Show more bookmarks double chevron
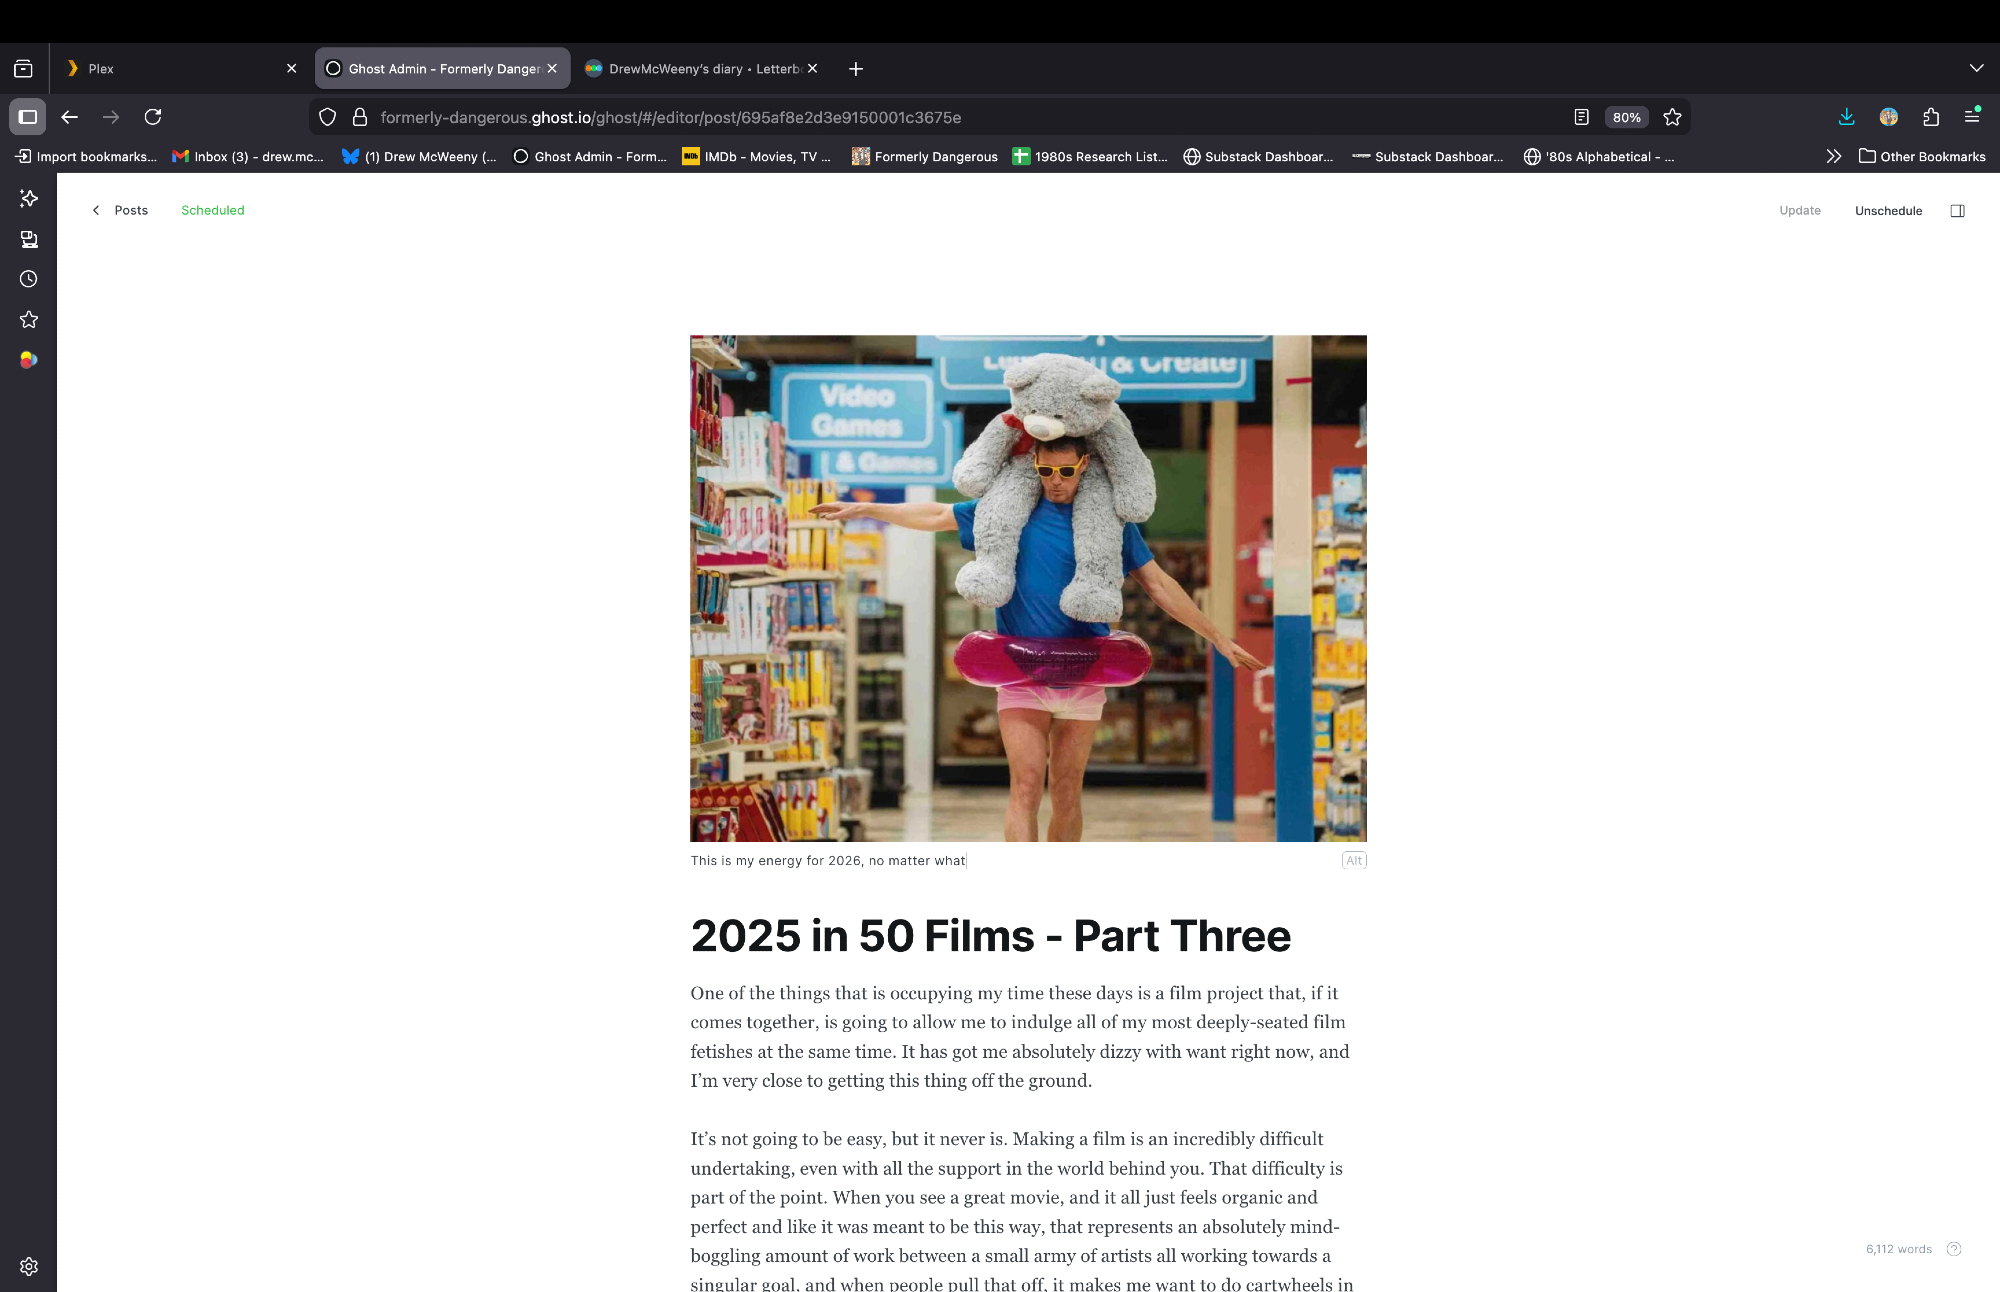Screen dimensions: 2000x1292 pyautogui.click(x=1833, y=156)
